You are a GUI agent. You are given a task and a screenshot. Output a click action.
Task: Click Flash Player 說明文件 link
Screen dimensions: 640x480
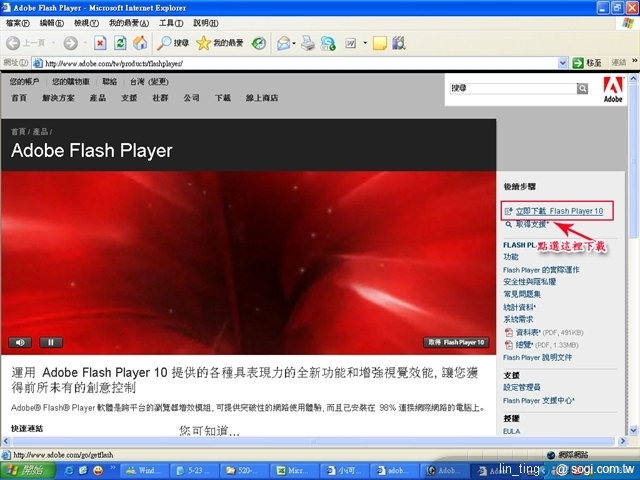click(x=537, y=358)
